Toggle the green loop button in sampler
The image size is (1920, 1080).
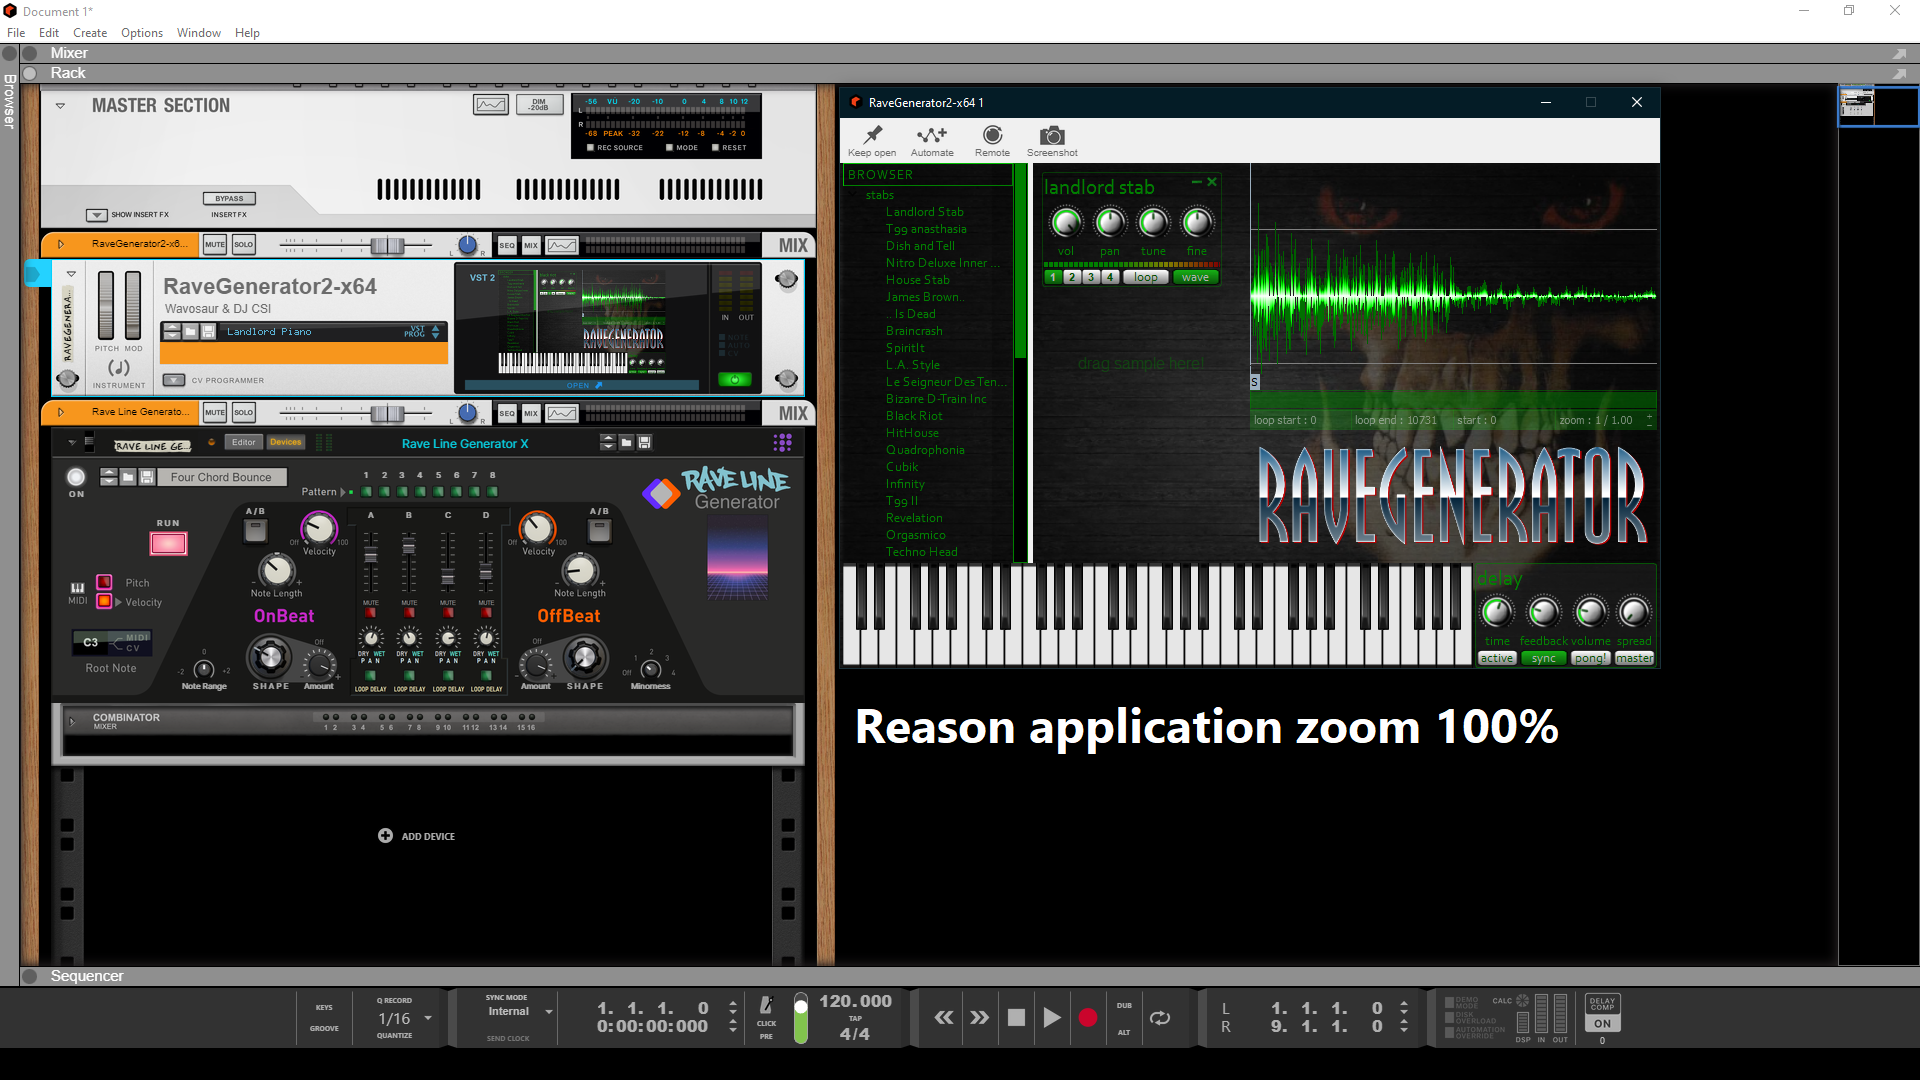pos(1146,277)
